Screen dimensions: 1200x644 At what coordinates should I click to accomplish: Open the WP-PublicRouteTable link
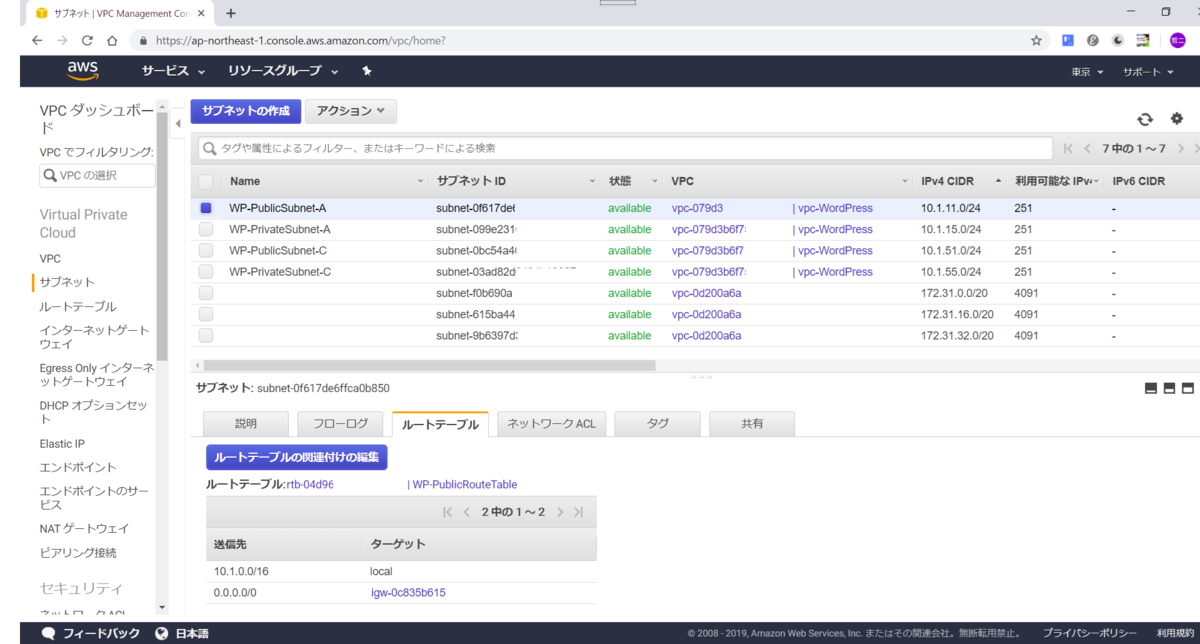pyautogui.click(x=465, y=484)
